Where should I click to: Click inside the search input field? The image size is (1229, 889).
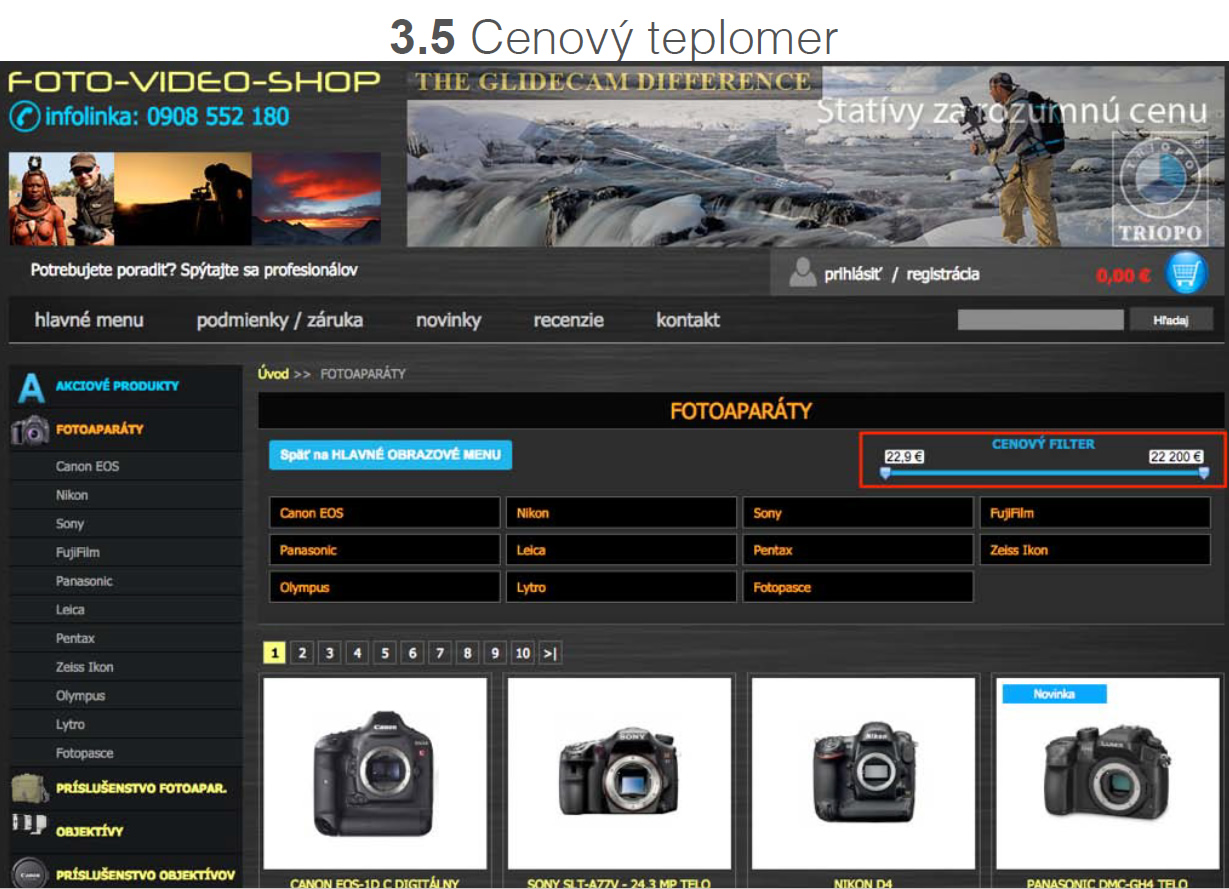[1040, 320]
